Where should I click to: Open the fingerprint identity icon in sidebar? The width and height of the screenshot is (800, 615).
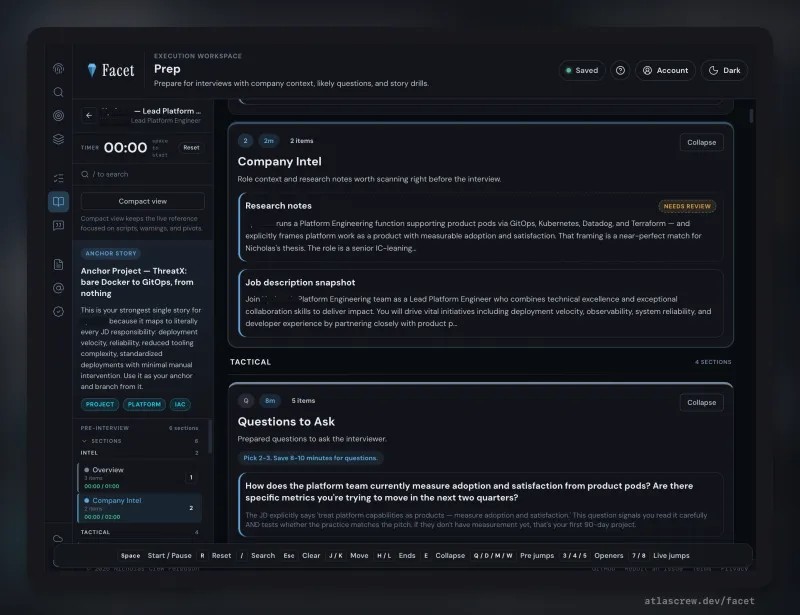tap(59, 68)
